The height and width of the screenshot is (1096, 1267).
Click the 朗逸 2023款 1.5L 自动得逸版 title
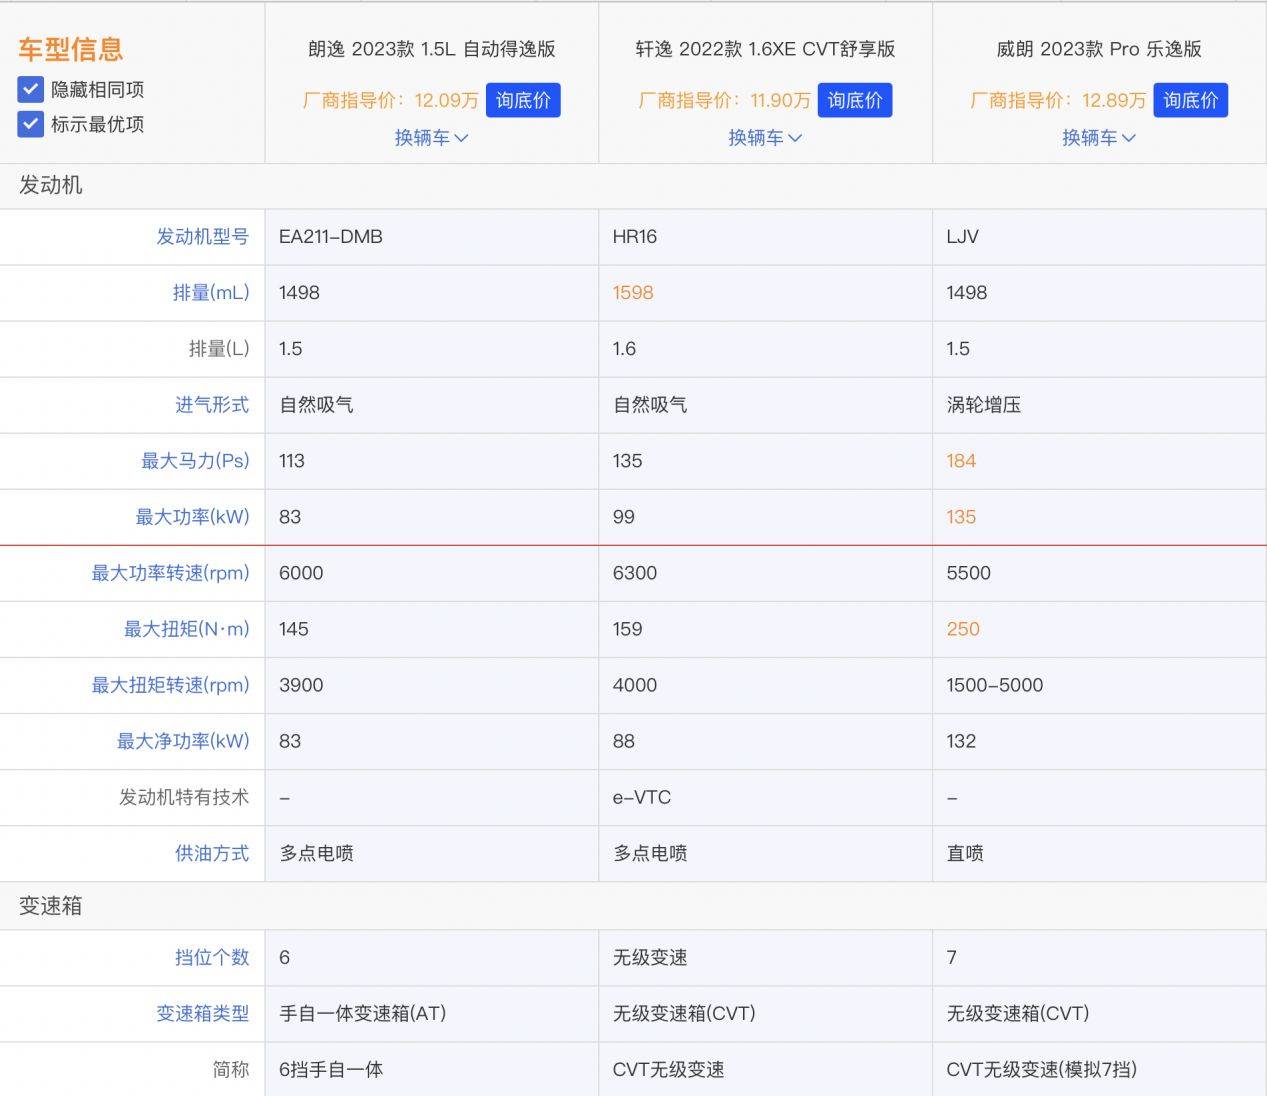431,49
